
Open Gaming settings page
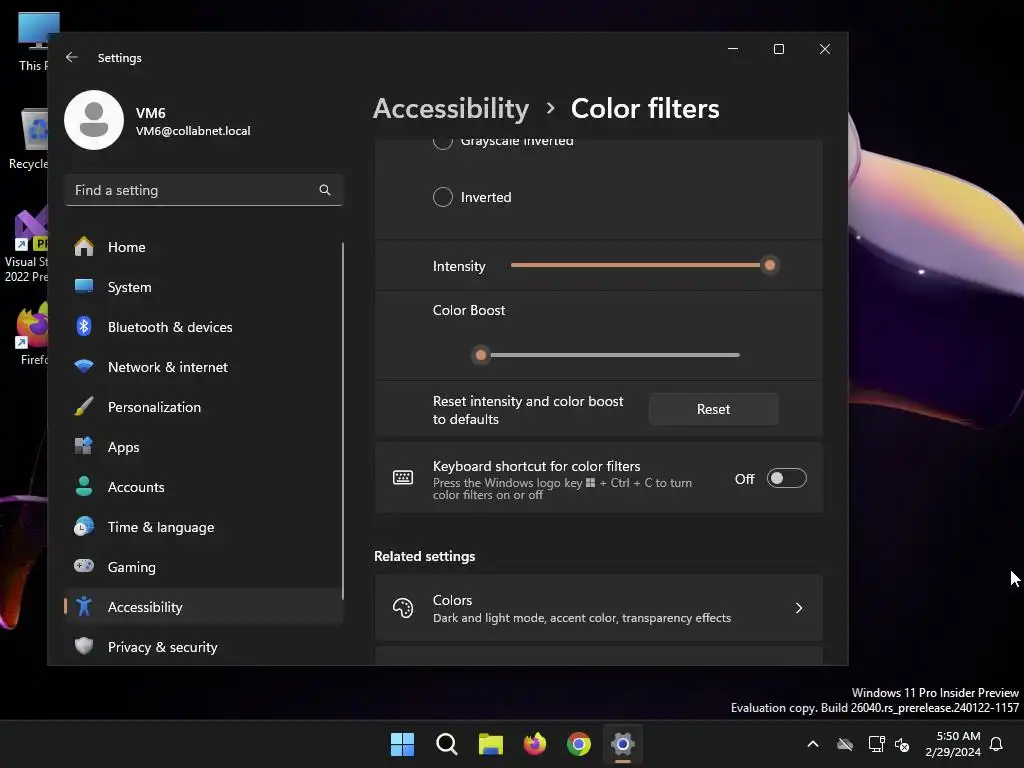203,566
